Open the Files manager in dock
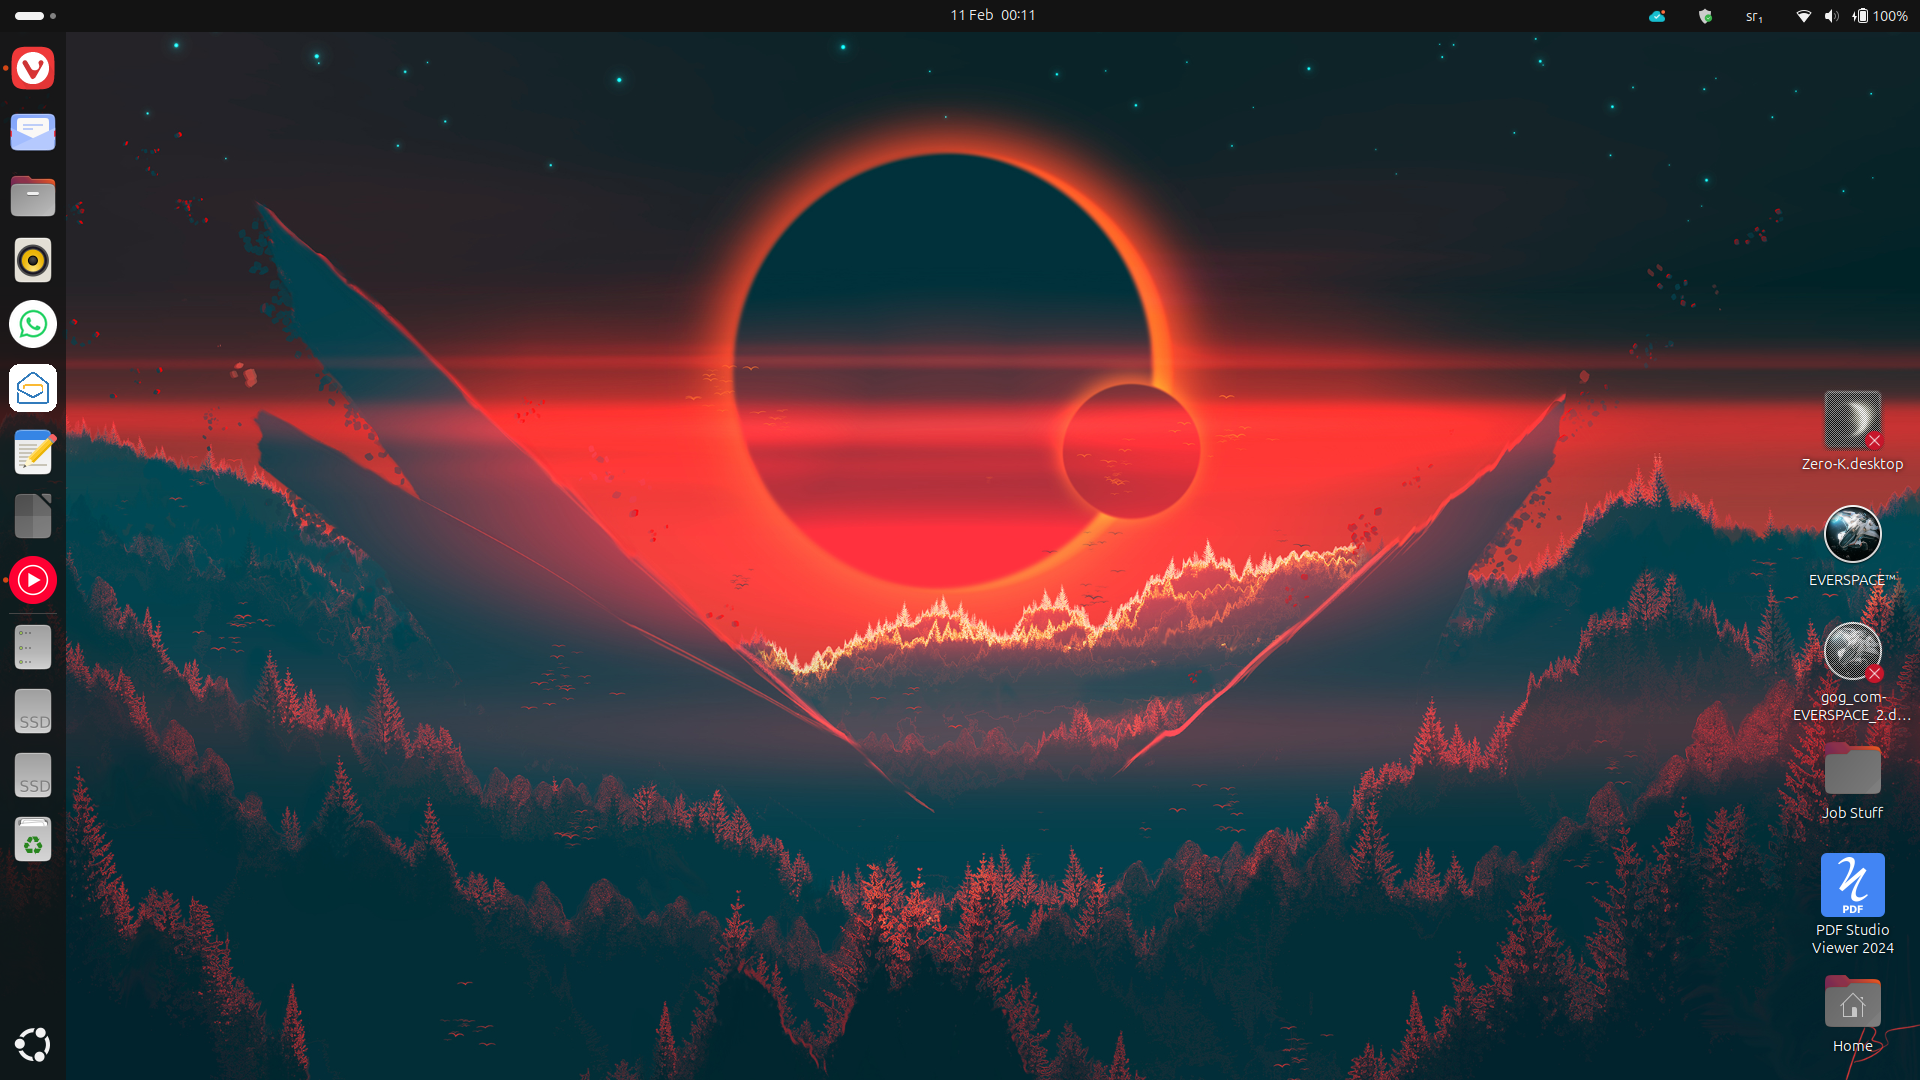The height and width of the screenshot is (1080, 1920). [33, 197]
